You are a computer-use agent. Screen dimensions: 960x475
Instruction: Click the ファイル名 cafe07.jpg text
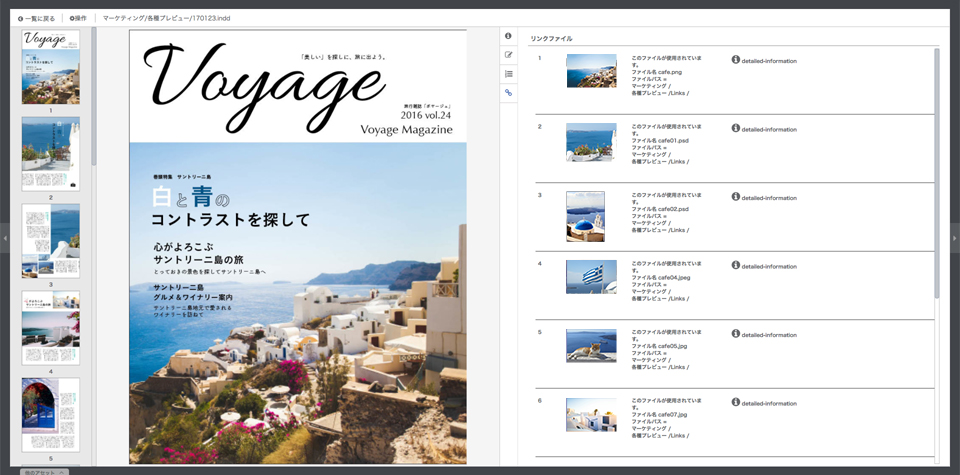(x=659, y=414)
